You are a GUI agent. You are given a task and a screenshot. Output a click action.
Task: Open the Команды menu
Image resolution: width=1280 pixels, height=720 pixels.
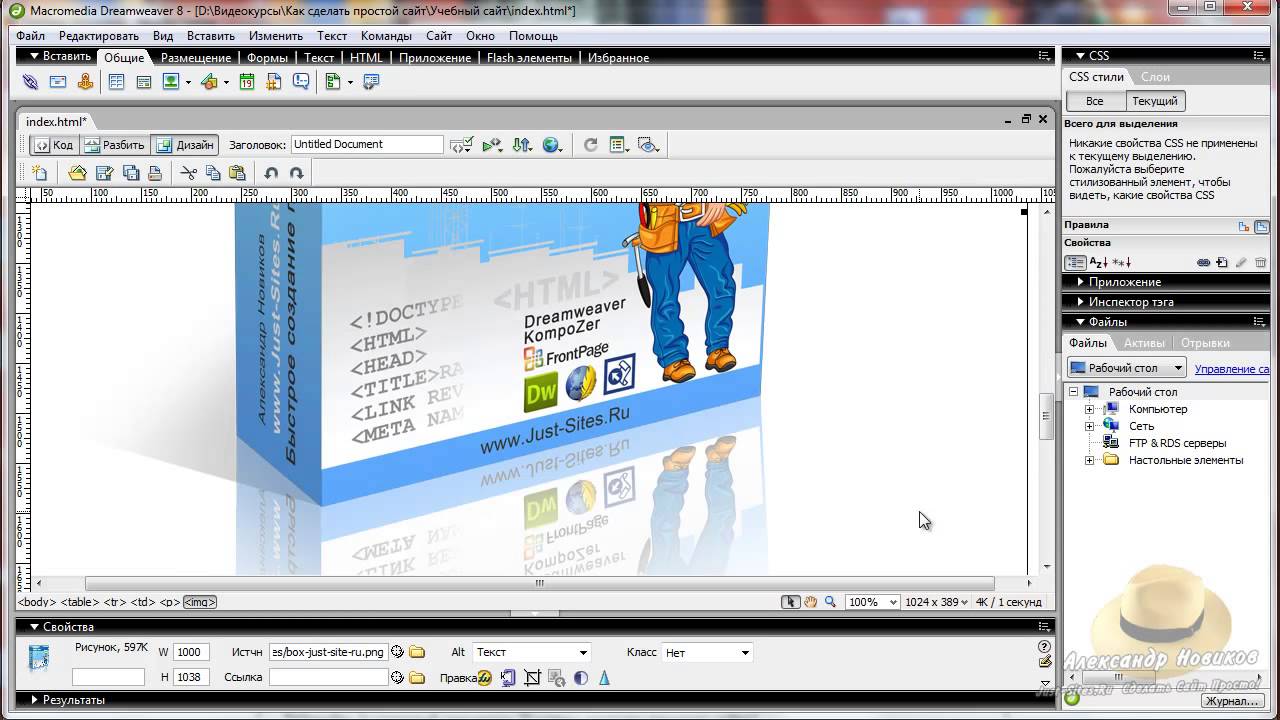[x=386, y=35]
